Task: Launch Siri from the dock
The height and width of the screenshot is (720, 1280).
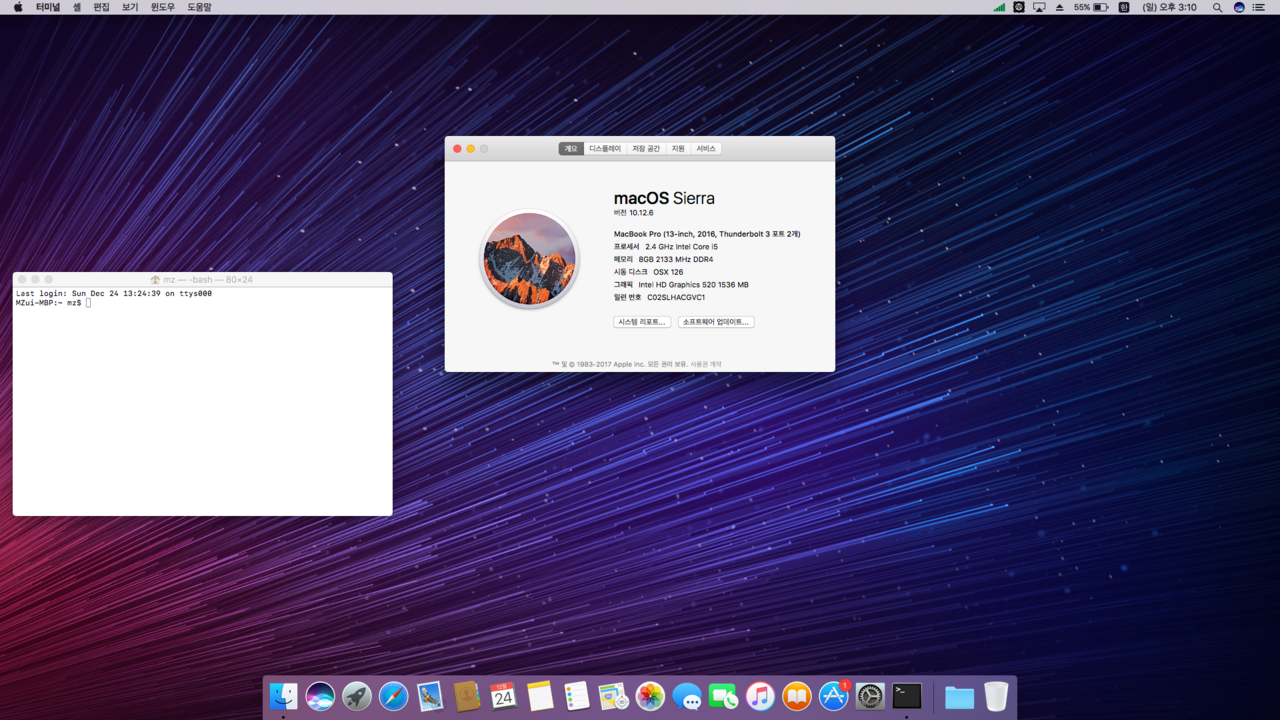Action: [x=320, y=696]
